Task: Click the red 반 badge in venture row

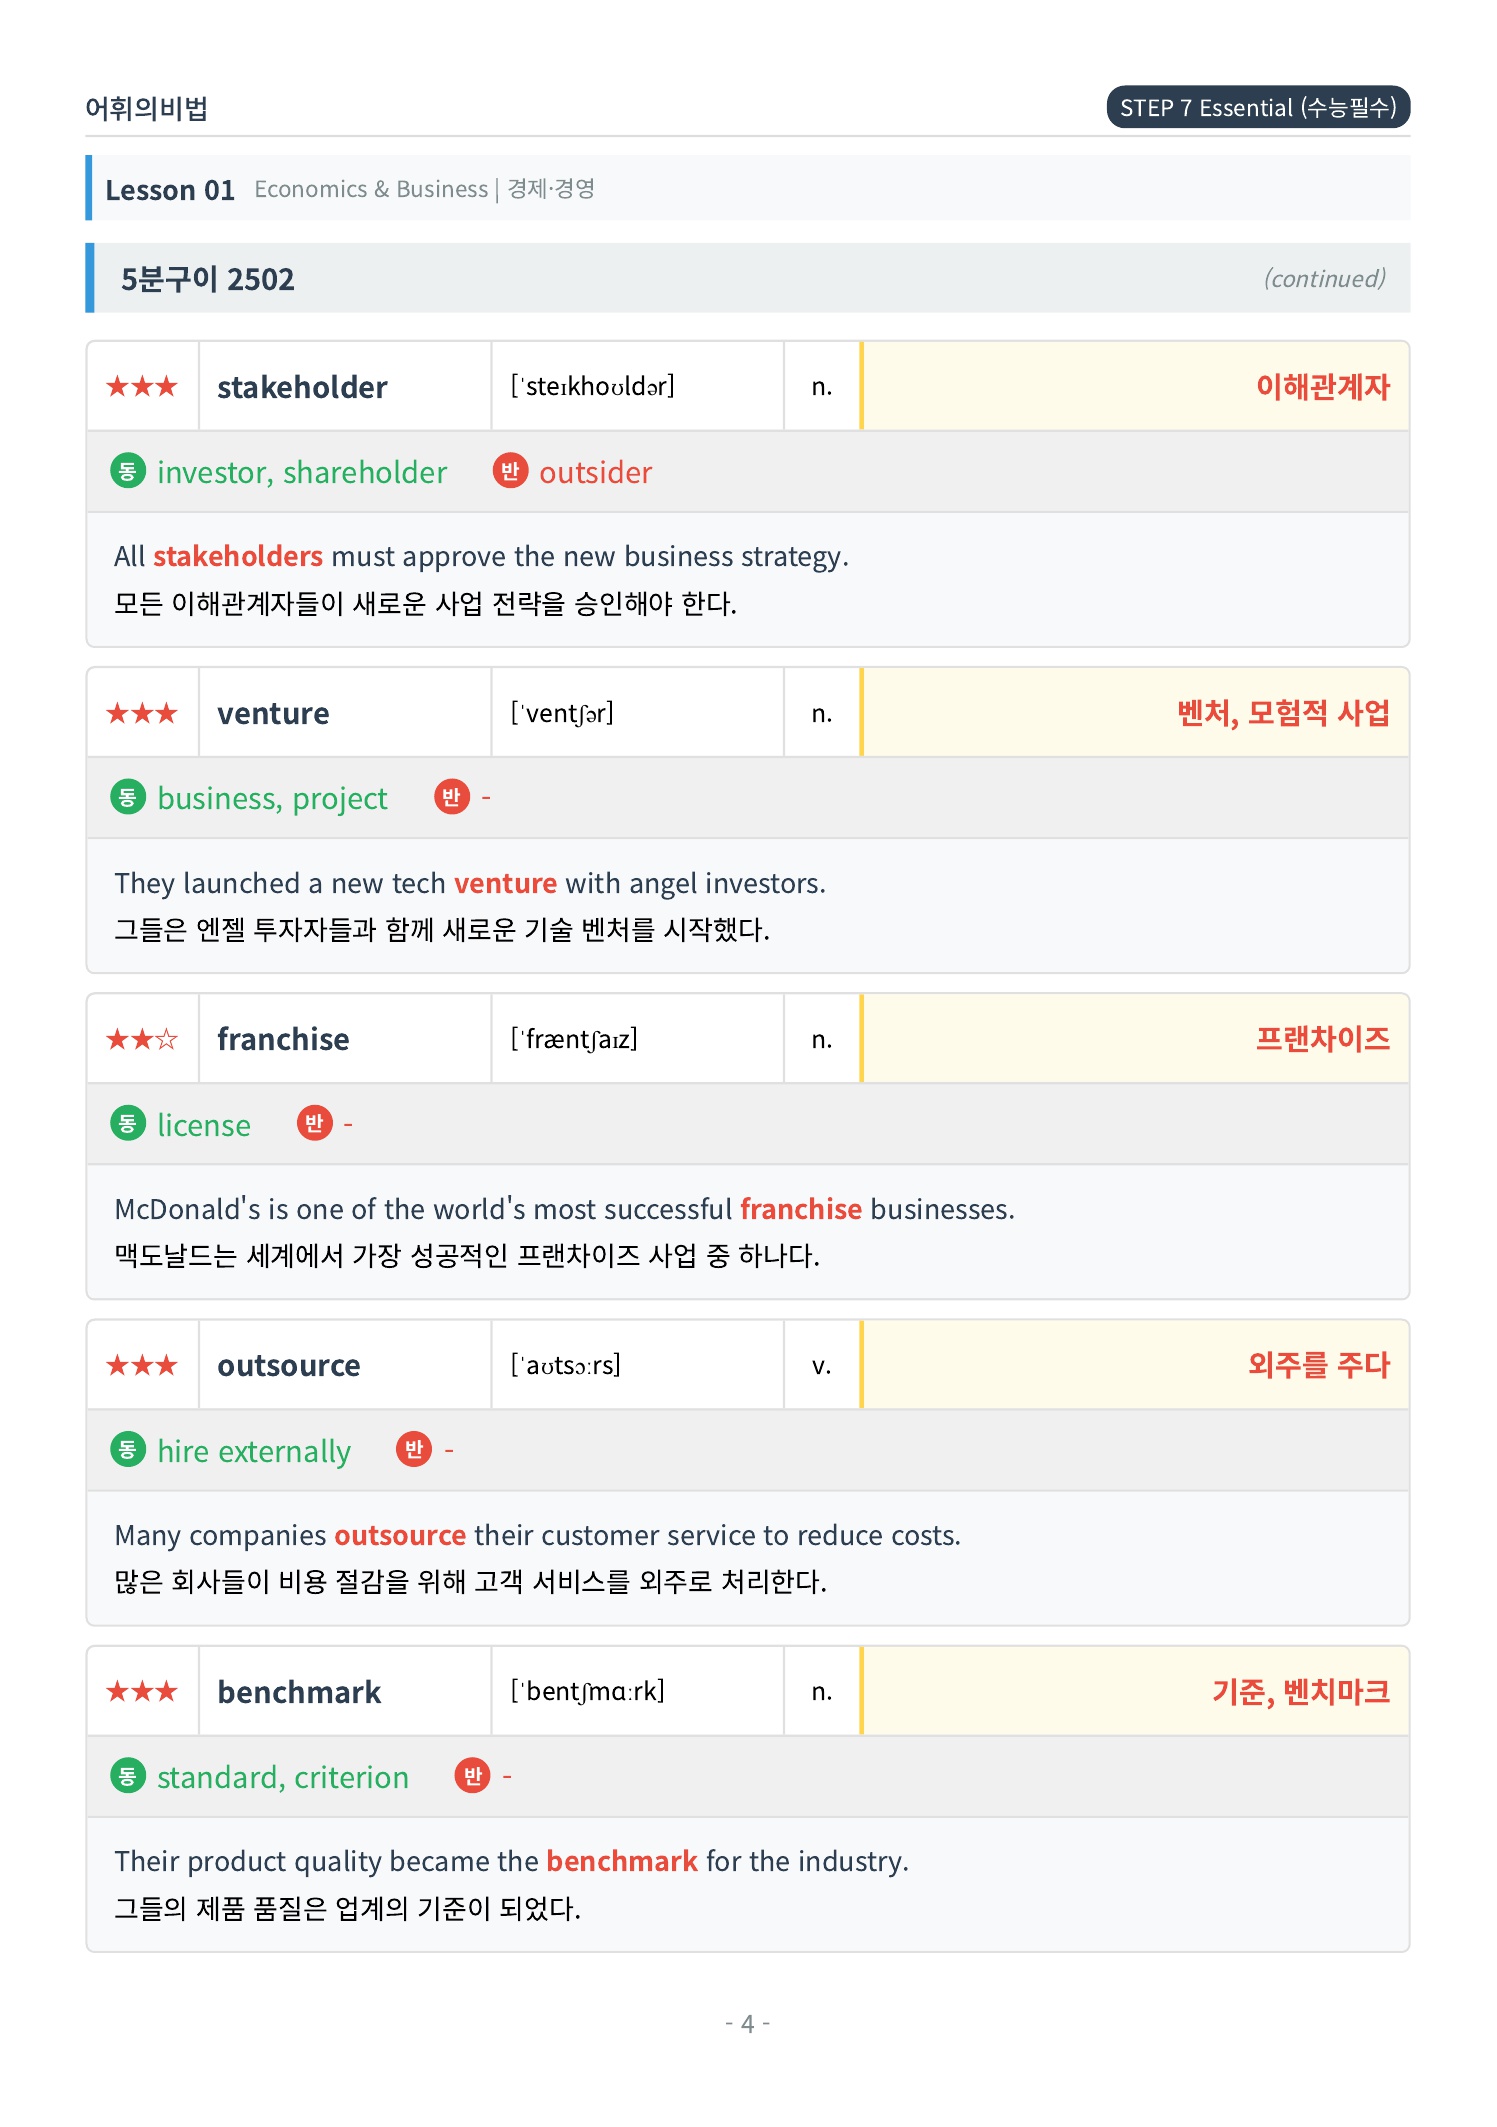Action: [x=452, y=797]
